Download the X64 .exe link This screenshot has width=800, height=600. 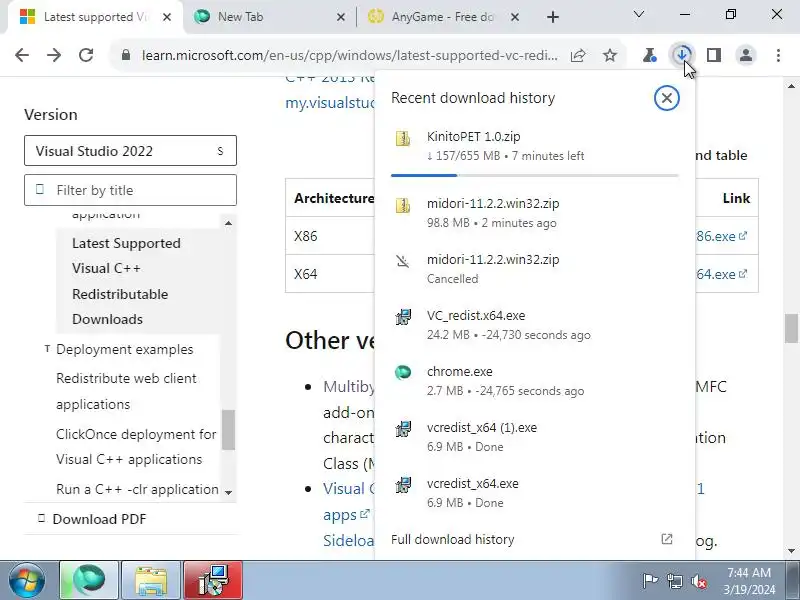pos(722,274)
